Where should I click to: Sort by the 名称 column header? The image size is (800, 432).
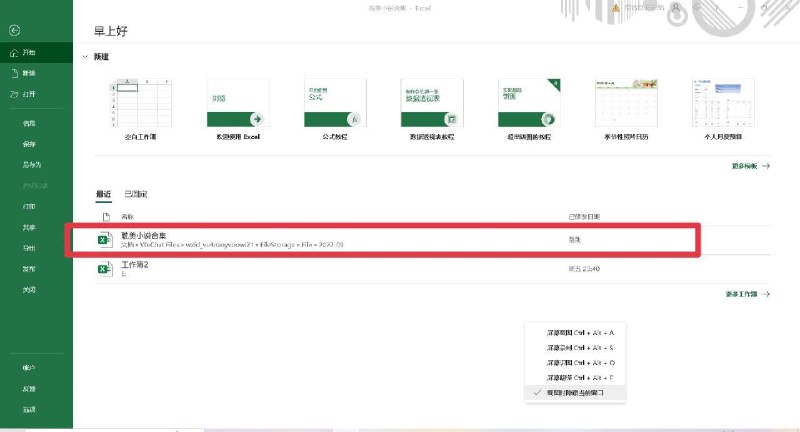[x=128, y=217]
